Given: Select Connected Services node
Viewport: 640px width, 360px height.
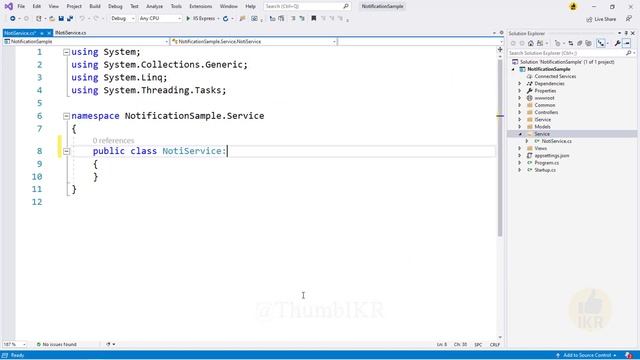Looking at the screenshot, I should click(x=555, y=76).
